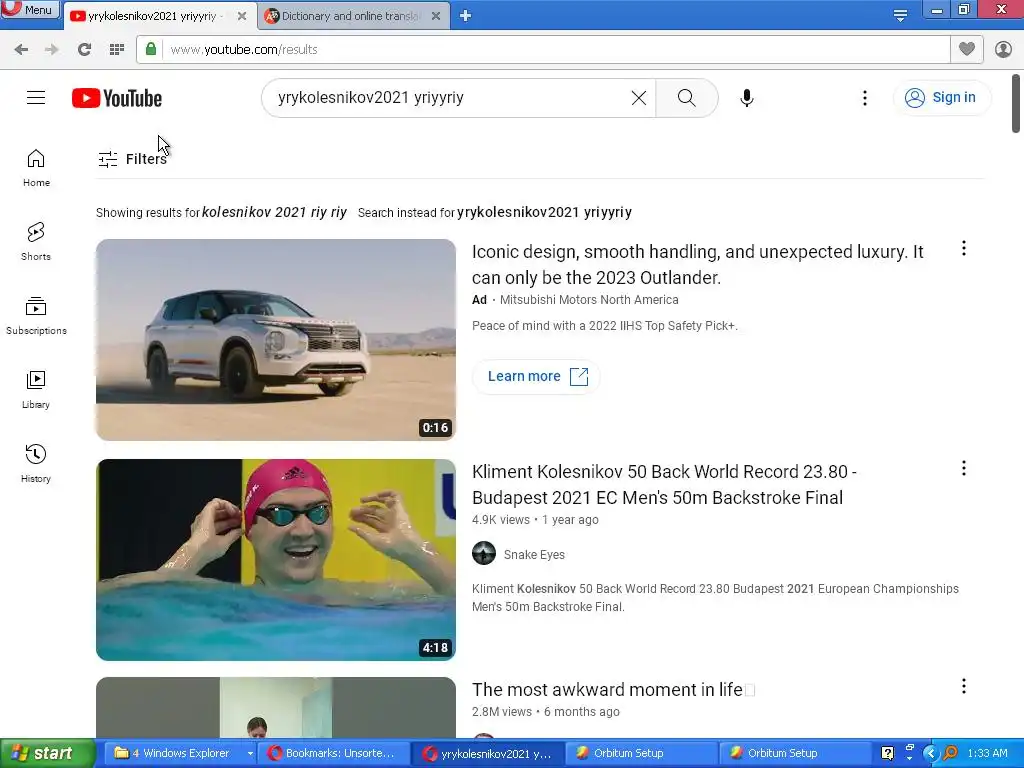Switch to Bookmarks: Unsorted taskbar window
1024x768 pixels.
(333, 754)
